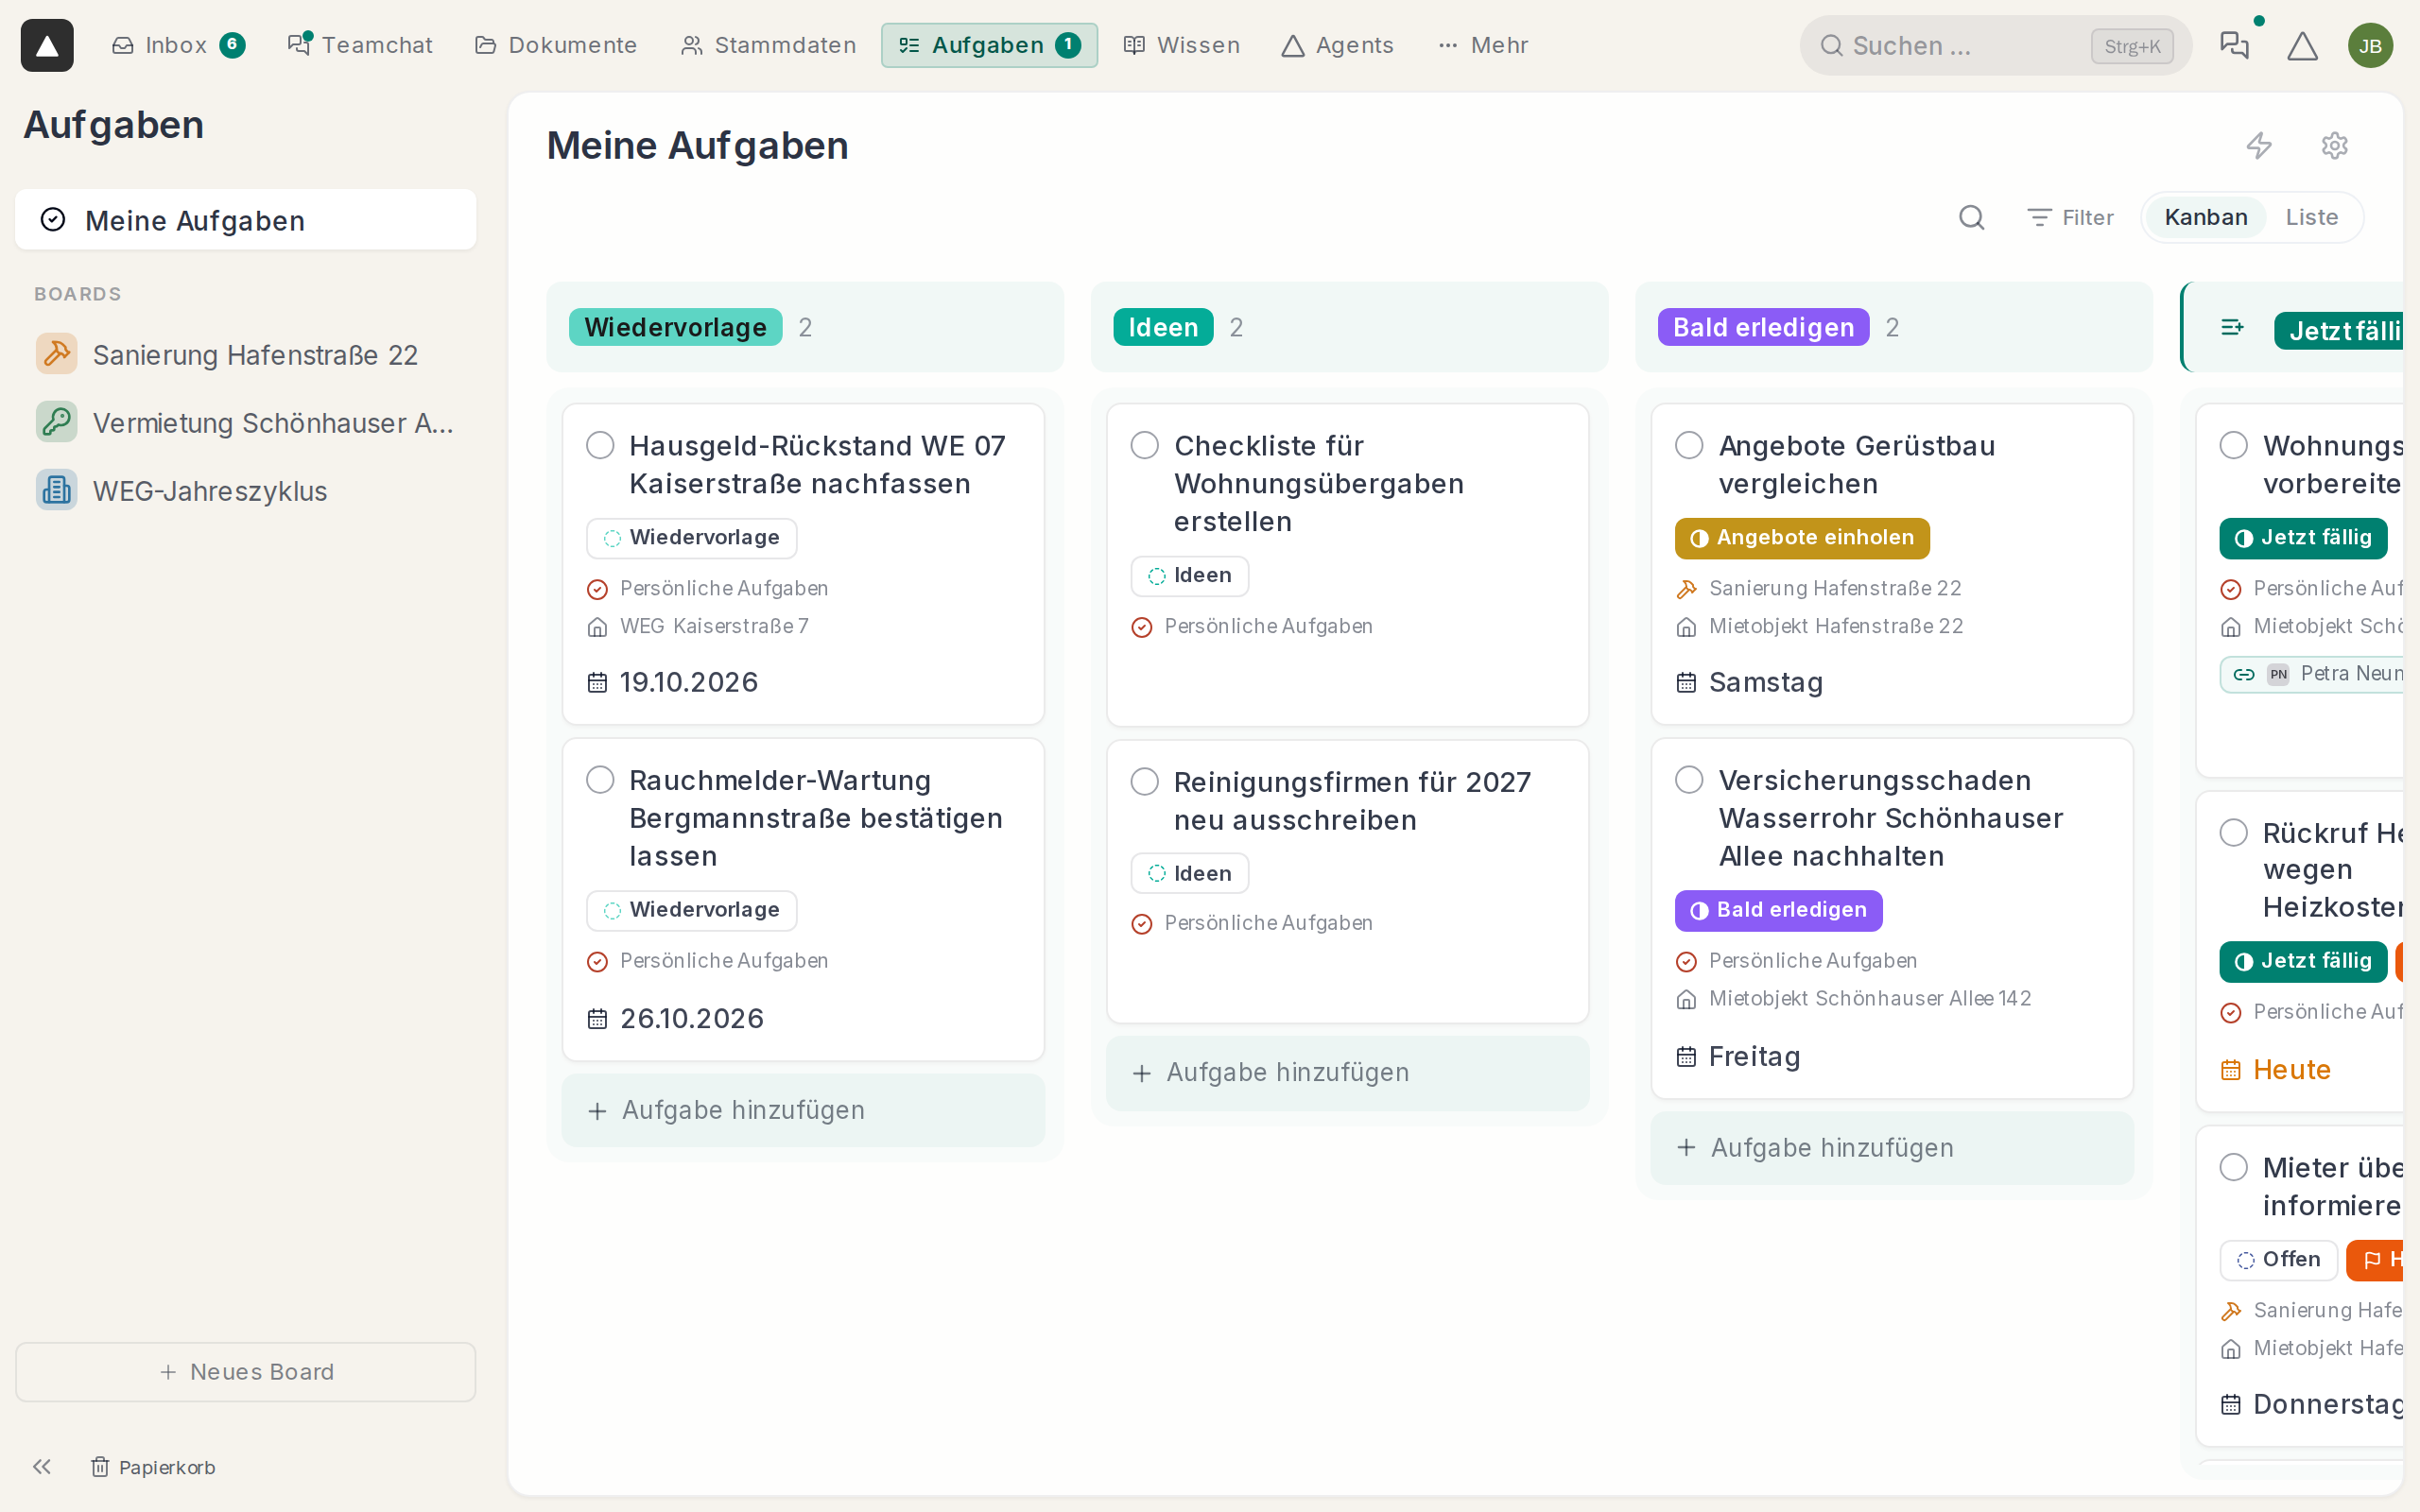
Task: Switch to the Liste view
Action: click(2311, 217)
